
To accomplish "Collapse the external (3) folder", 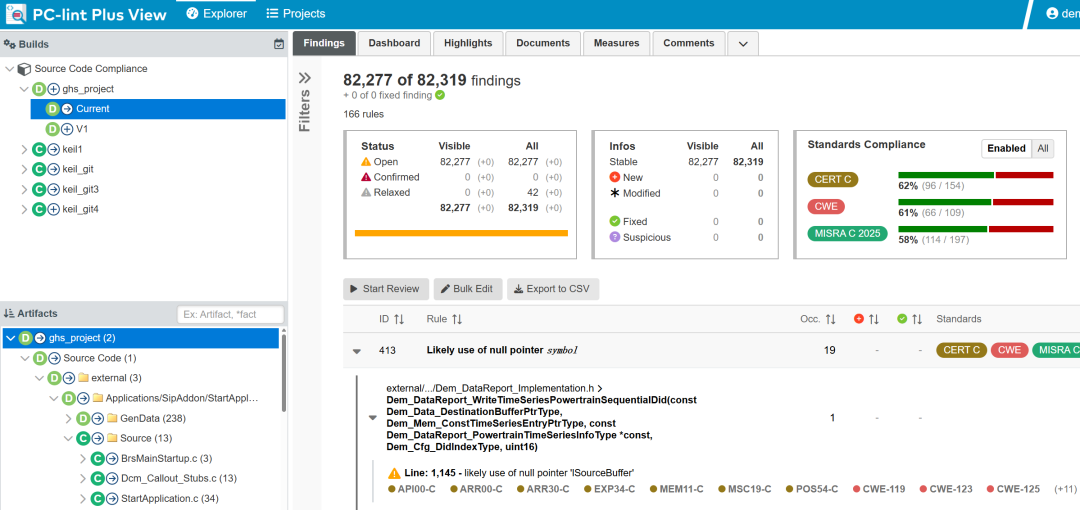I will (39, 378).
